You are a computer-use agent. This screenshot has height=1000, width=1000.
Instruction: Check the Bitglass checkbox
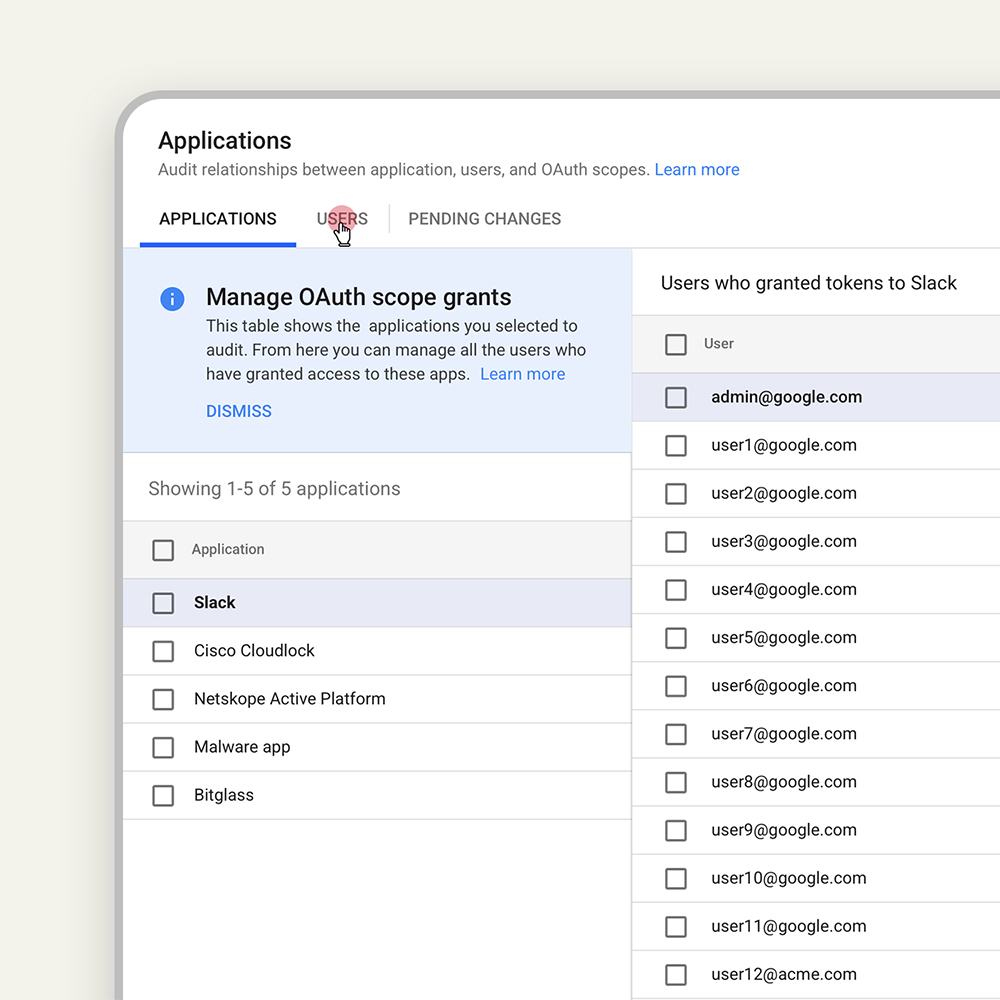[163, 795]
